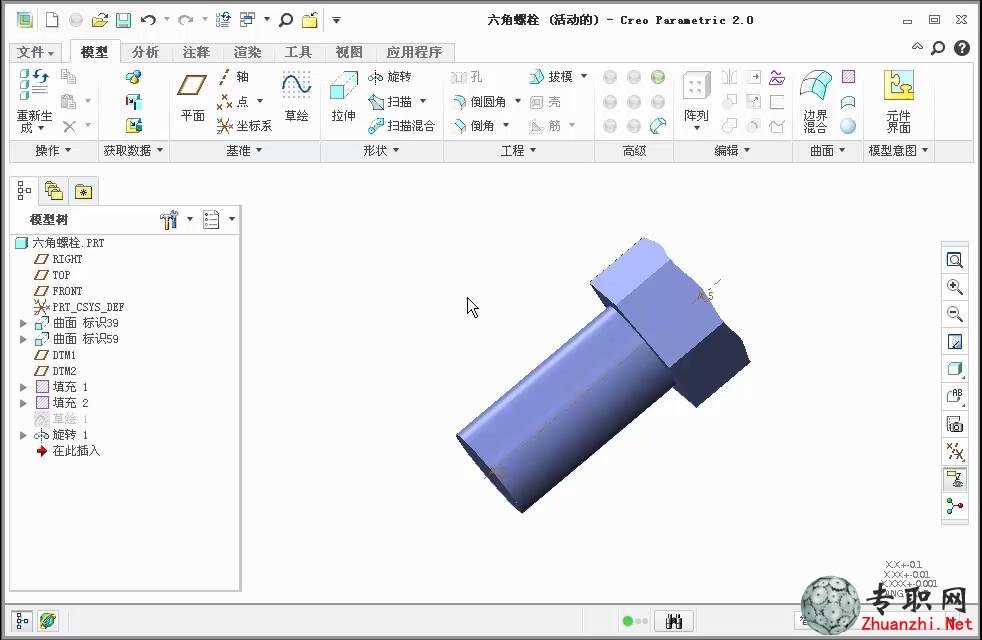Switch to the 工具 tab
The image size is (982, 640).
coord(298,52)
